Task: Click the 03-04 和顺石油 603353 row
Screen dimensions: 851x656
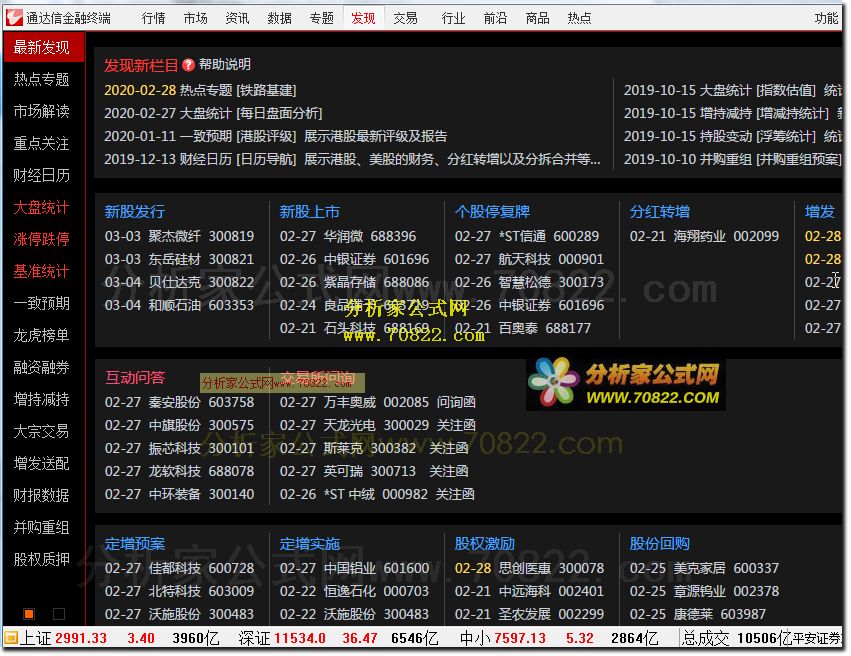Action: tap(179, 305)
